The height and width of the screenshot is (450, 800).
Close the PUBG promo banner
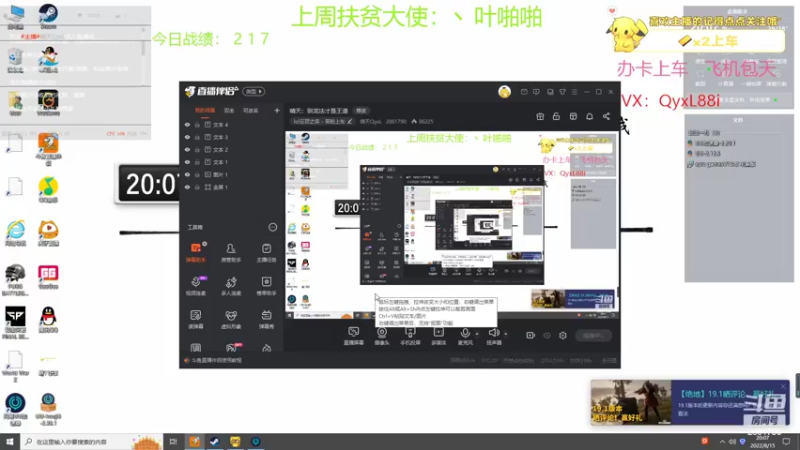click(784, 386)
